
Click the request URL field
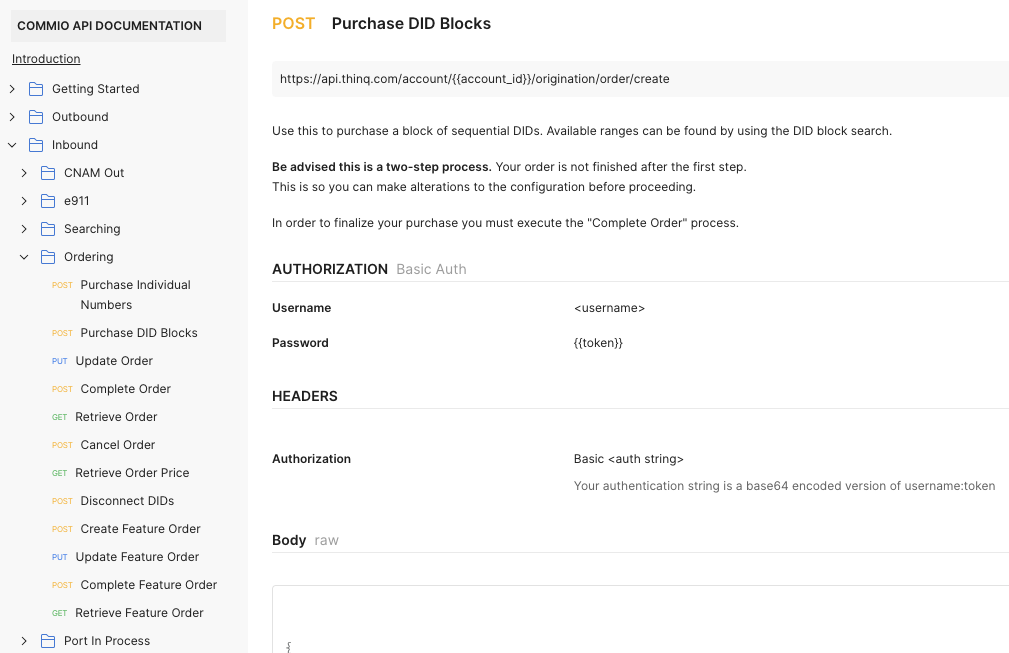click(x=640, y=78)
